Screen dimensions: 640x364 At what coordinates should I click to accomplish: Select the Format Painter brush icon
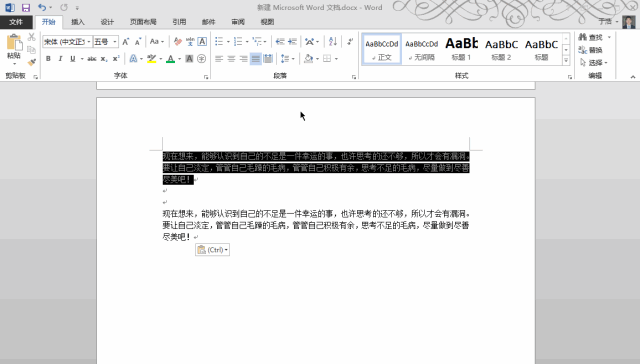click(31, 62)
